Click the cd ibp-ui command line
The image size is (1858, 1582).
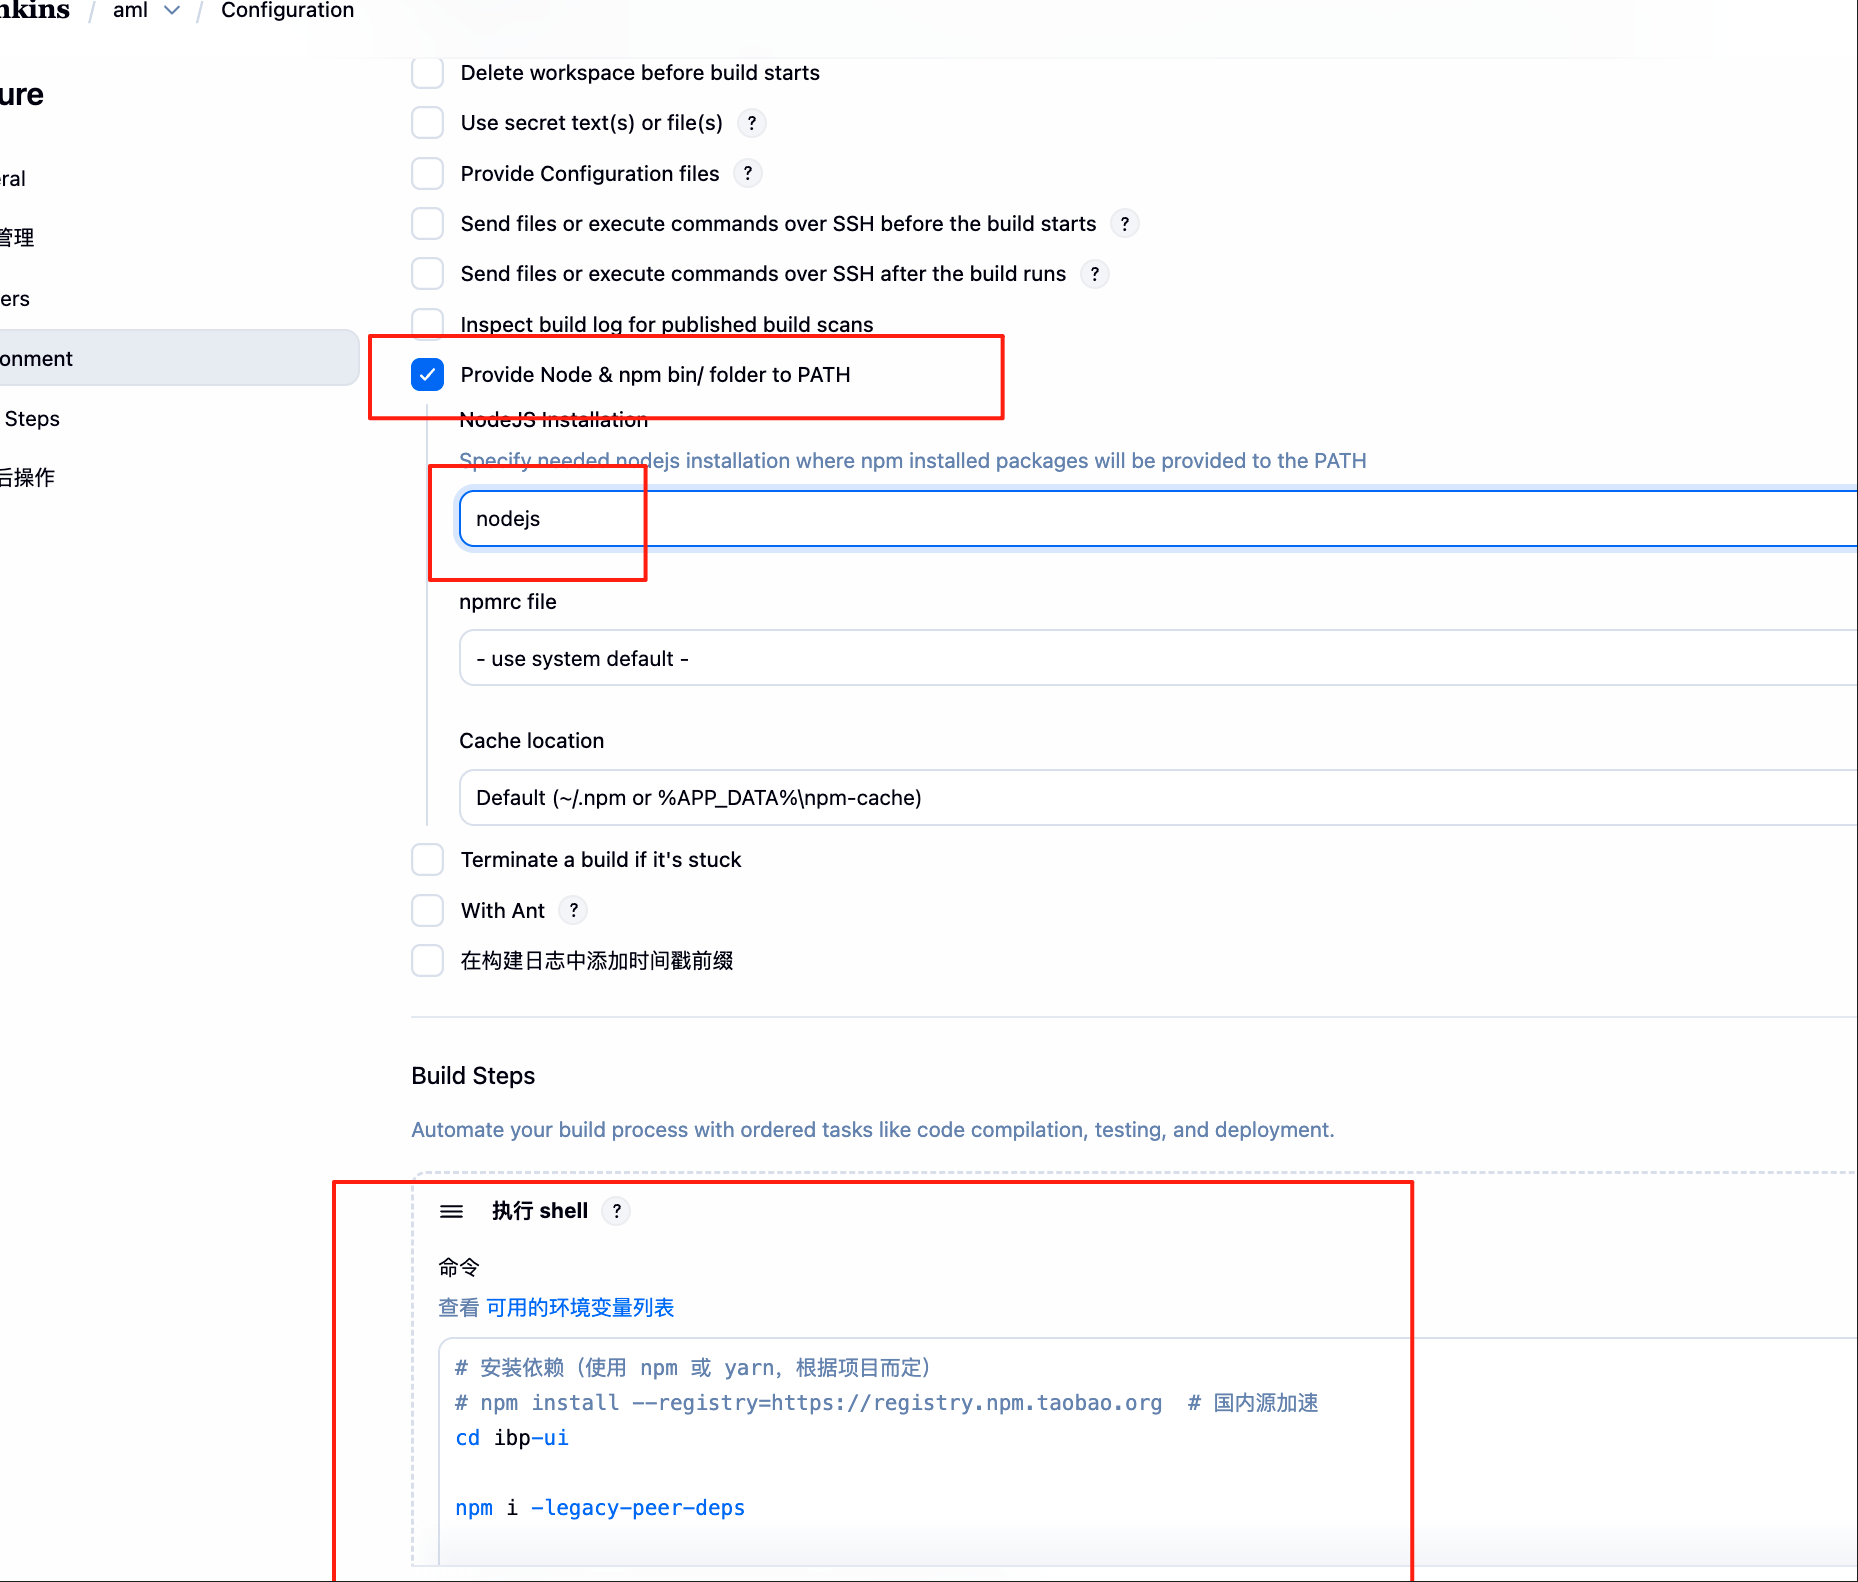(x=512, y=1437)
